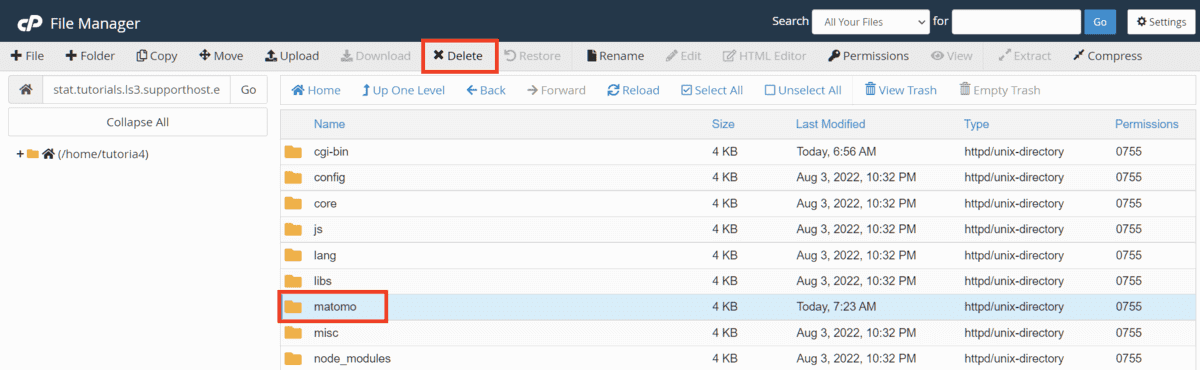Check Select All files

point(711,90)
